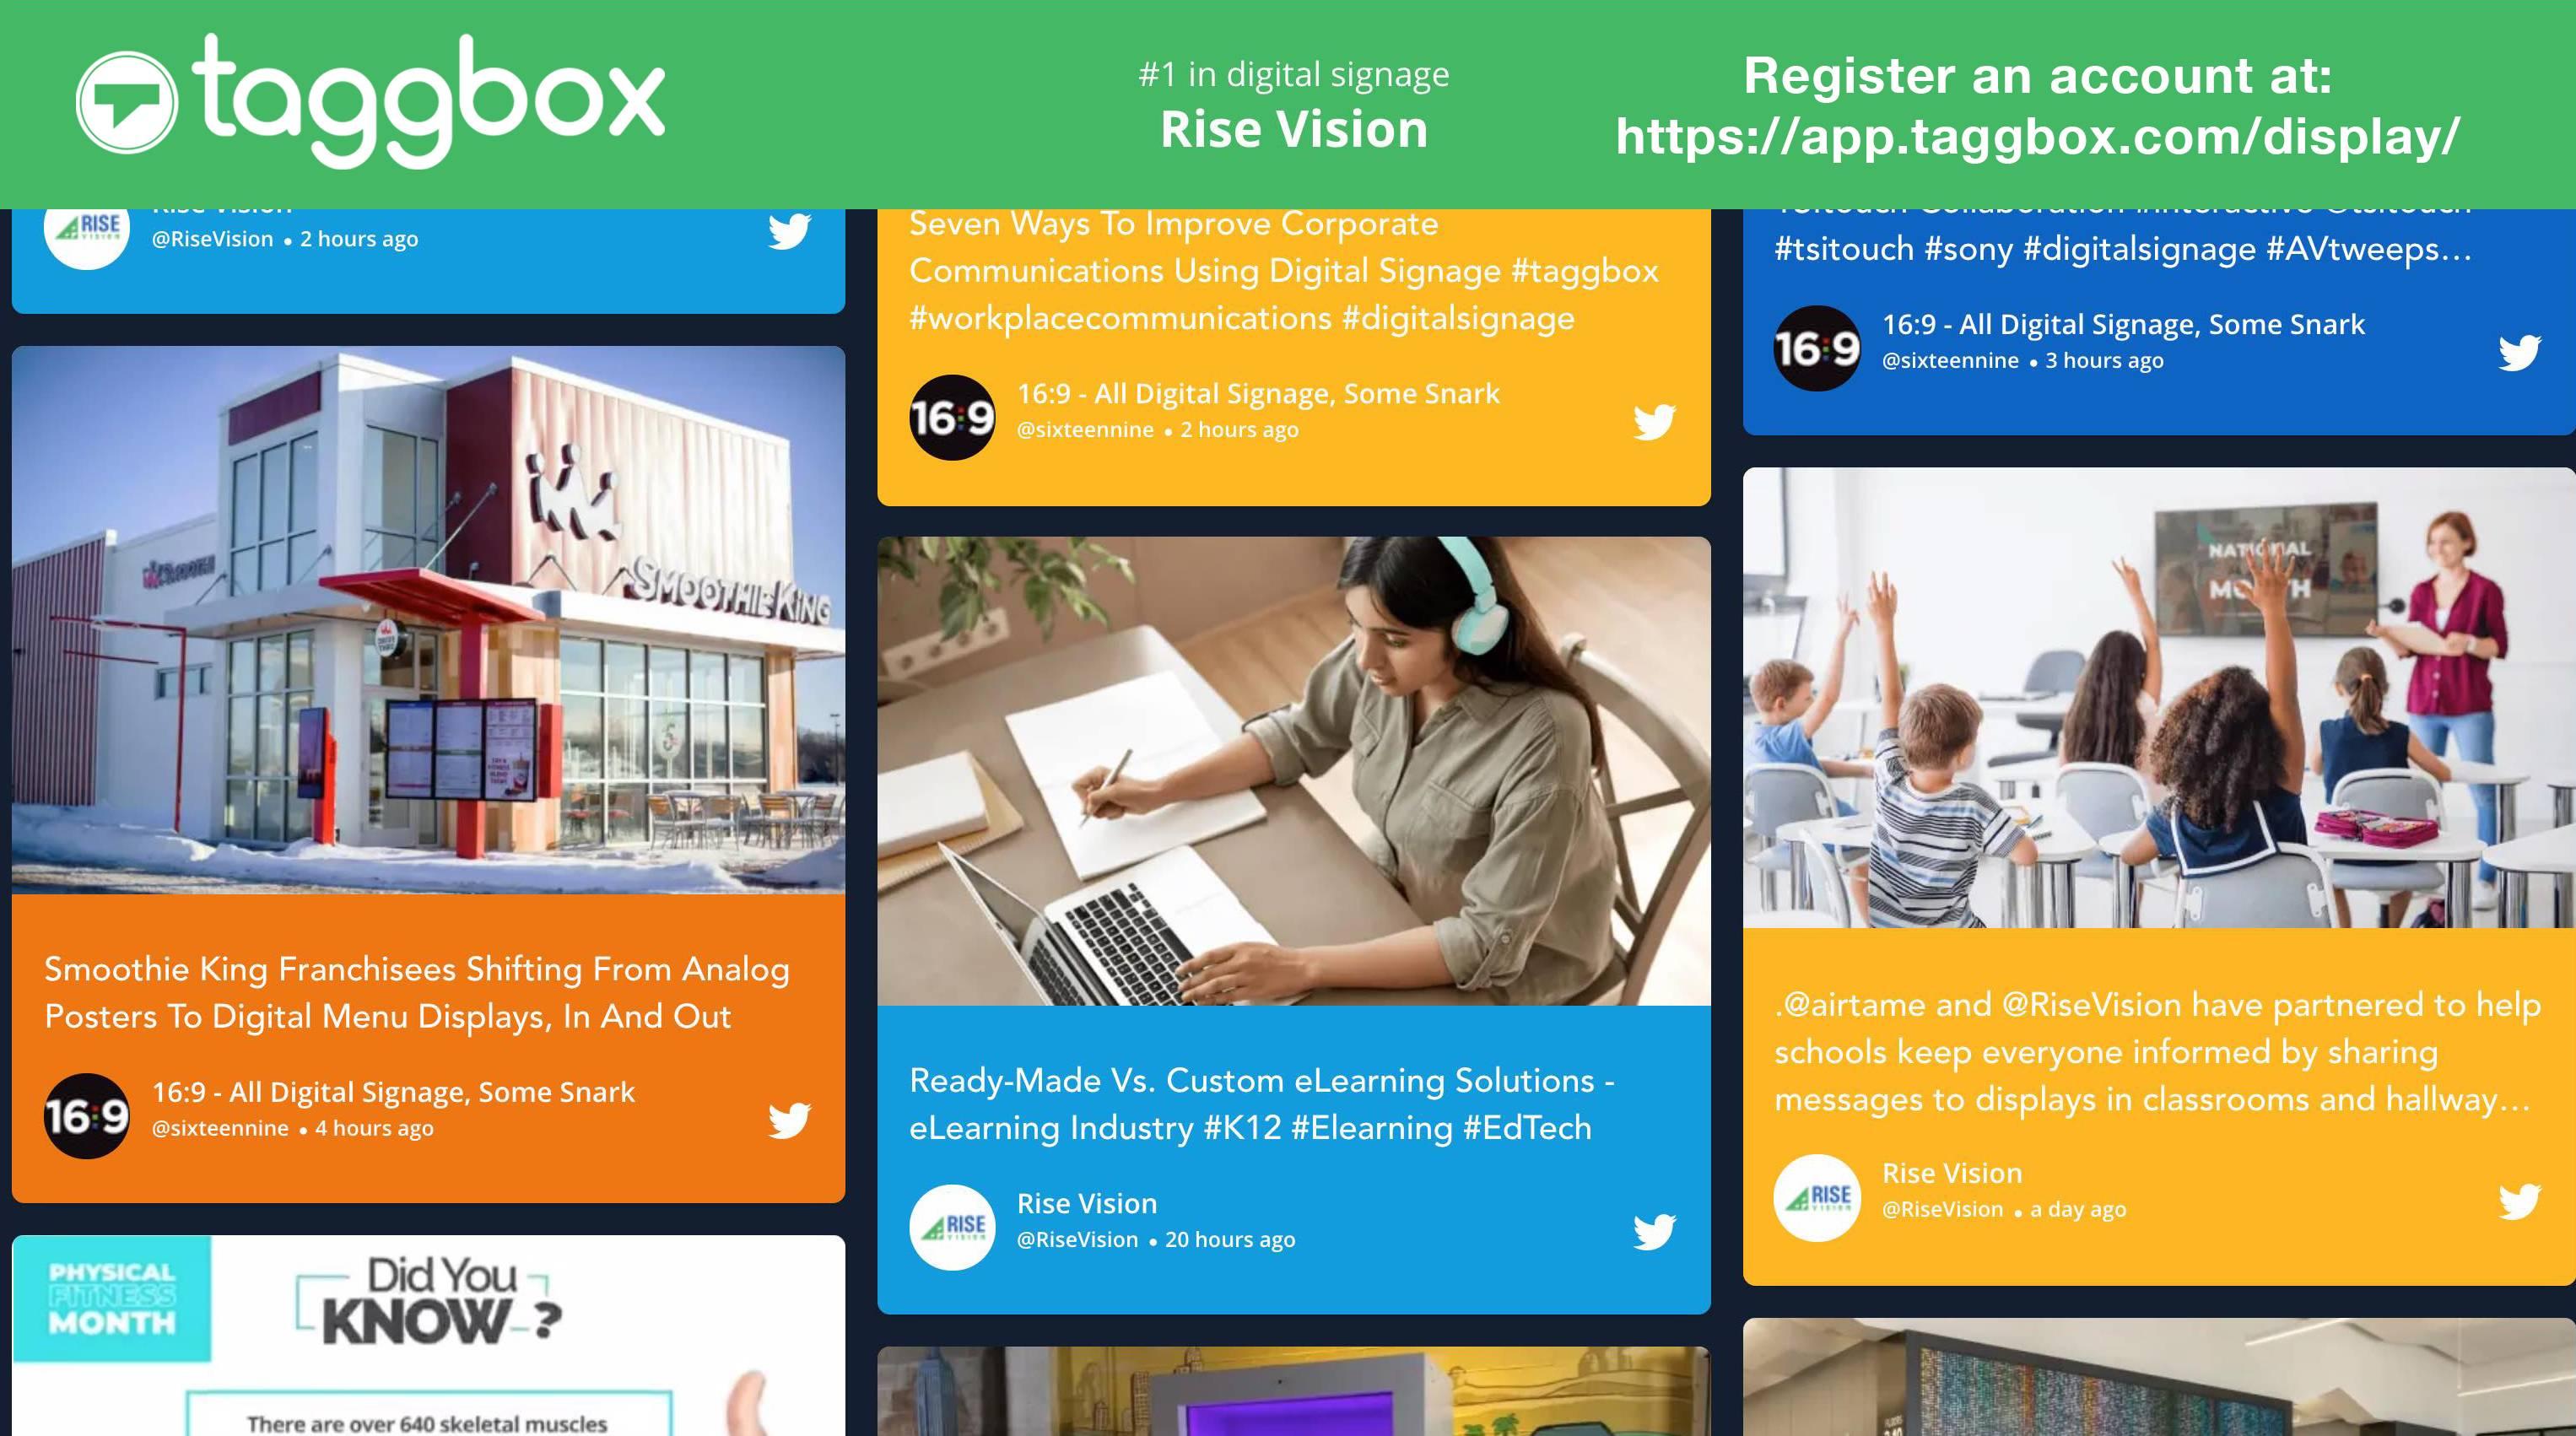Click Twitter bird on the eLearning Solutions card
2576x1436 pixels.
[x=1654, y=1230]
